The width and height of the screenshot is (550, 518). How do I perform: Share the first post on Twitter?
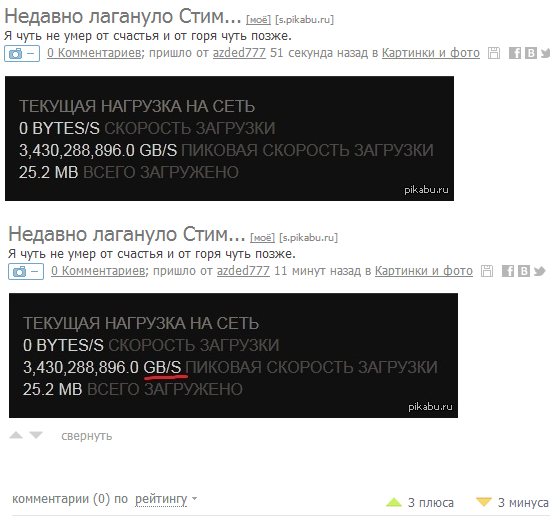point(545,53)
